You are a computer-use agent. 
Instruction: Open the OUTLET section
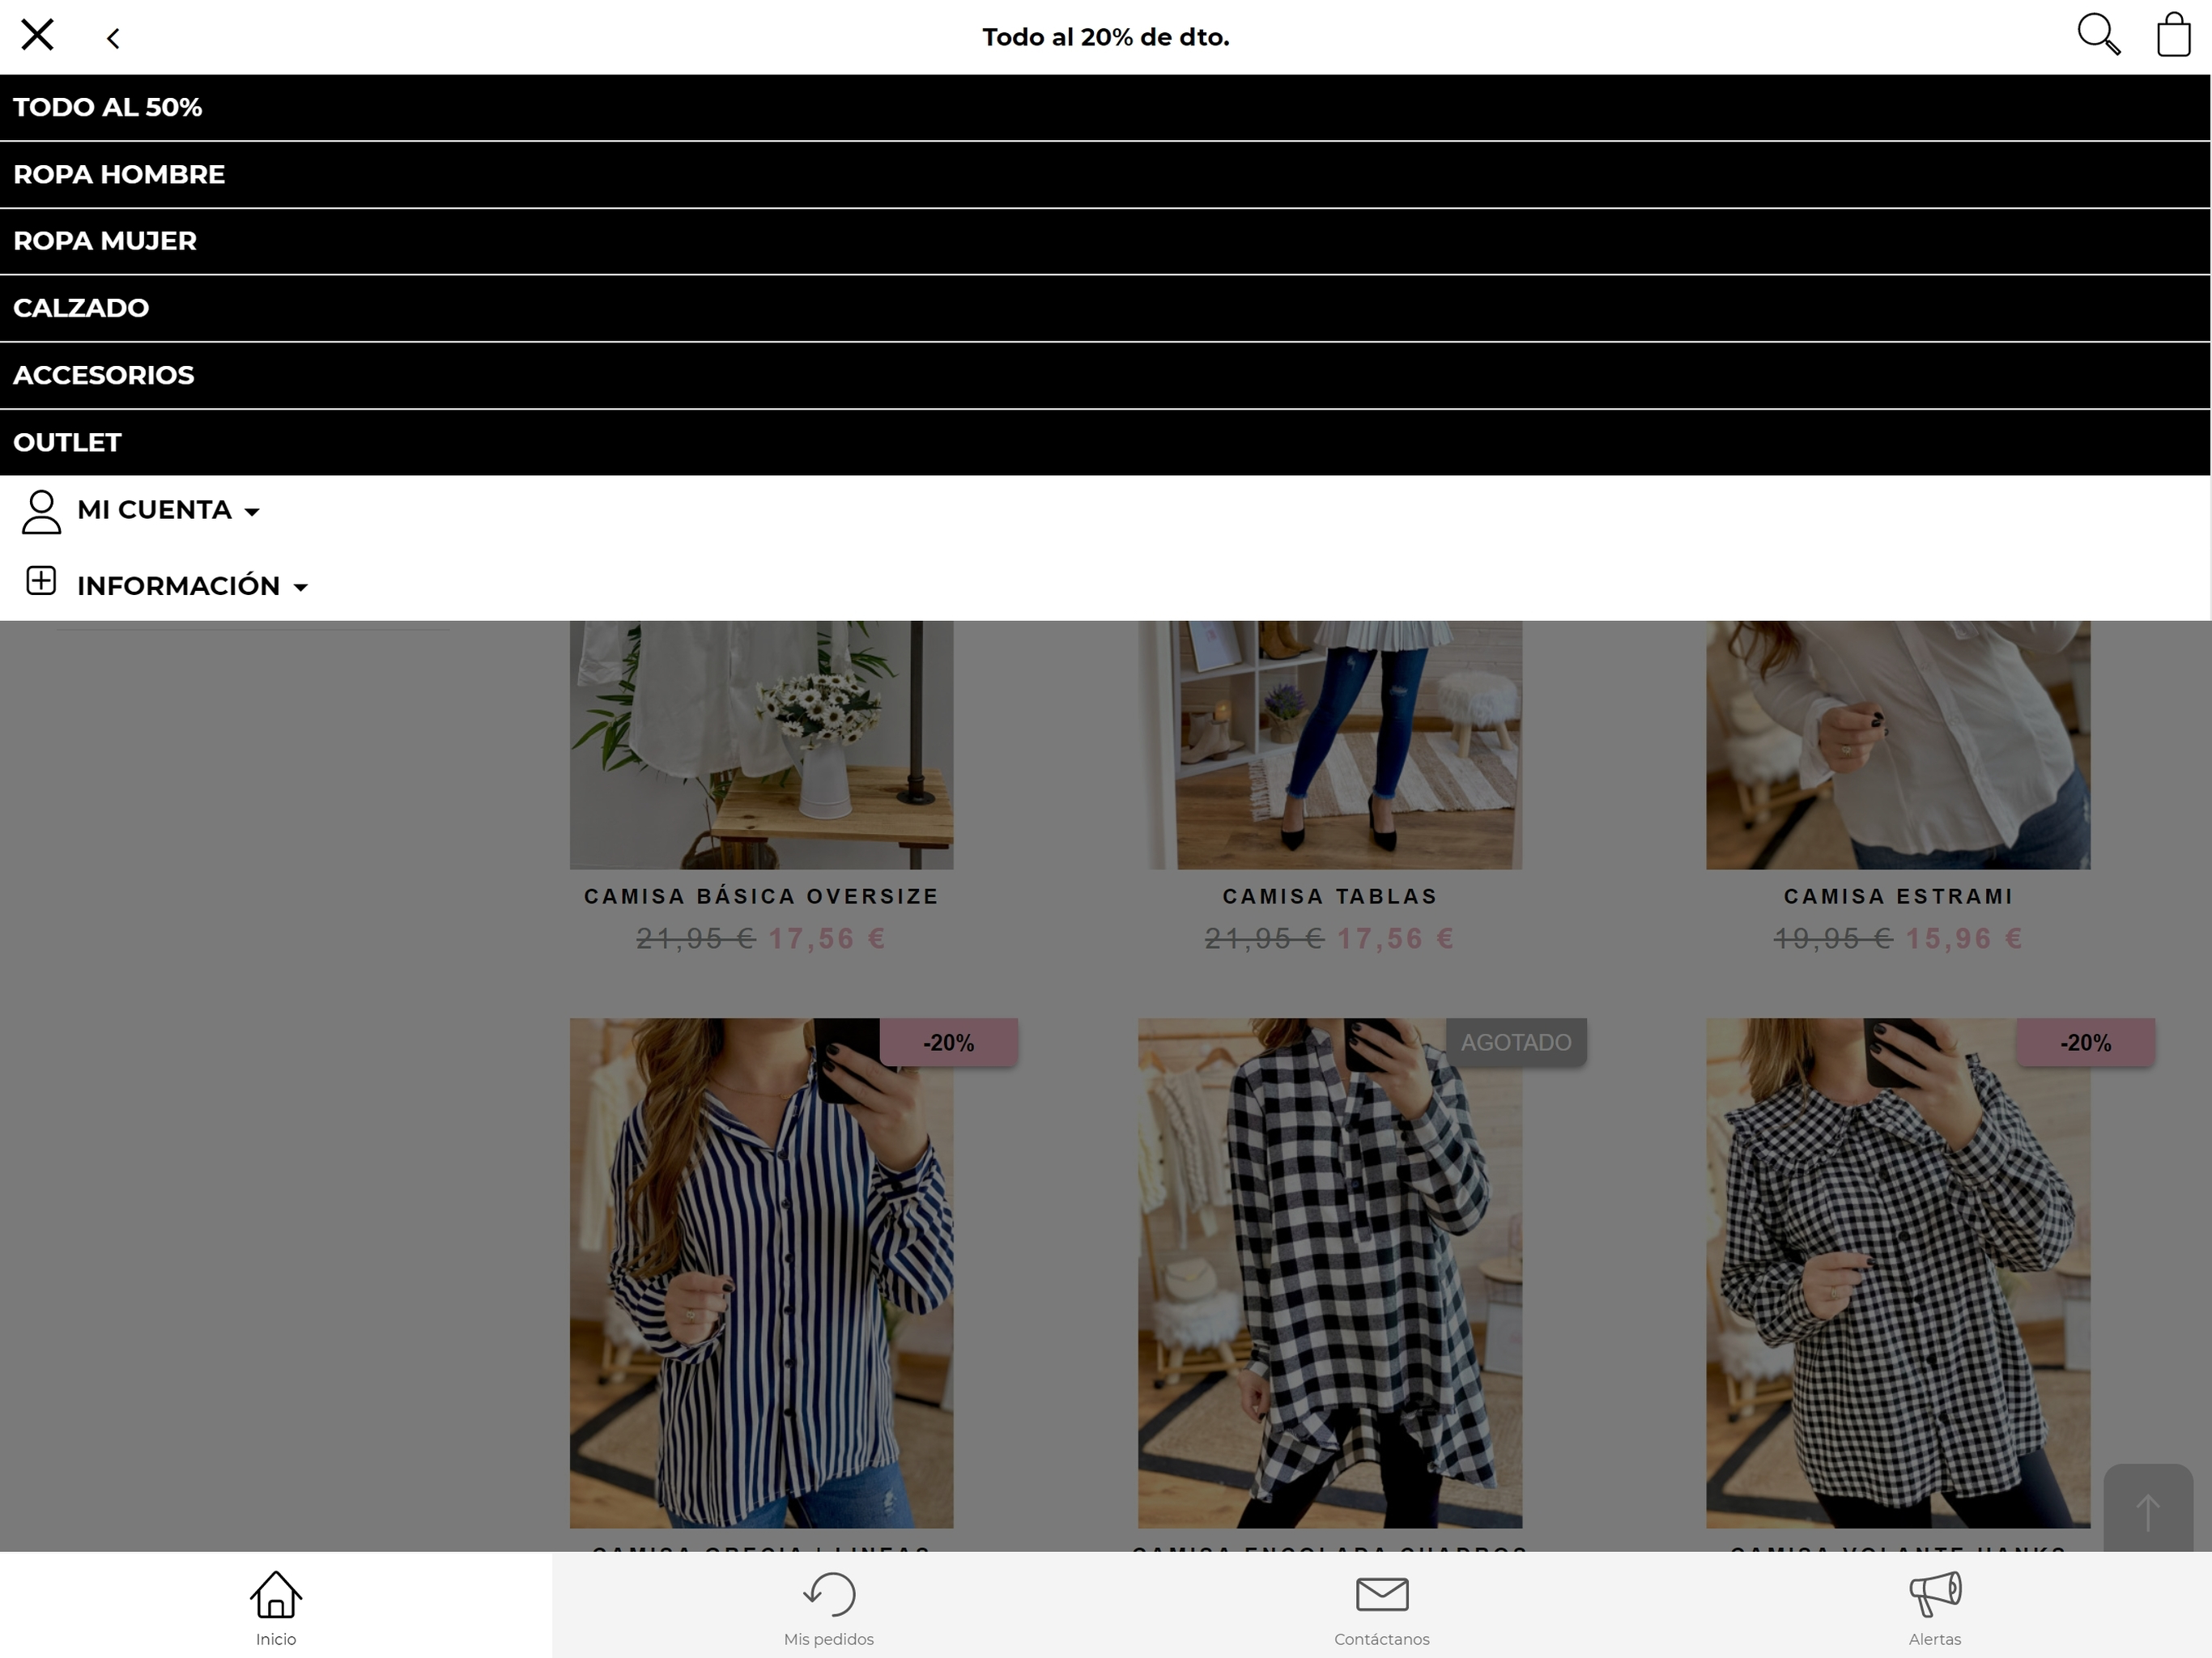click(x=67, y=442)
